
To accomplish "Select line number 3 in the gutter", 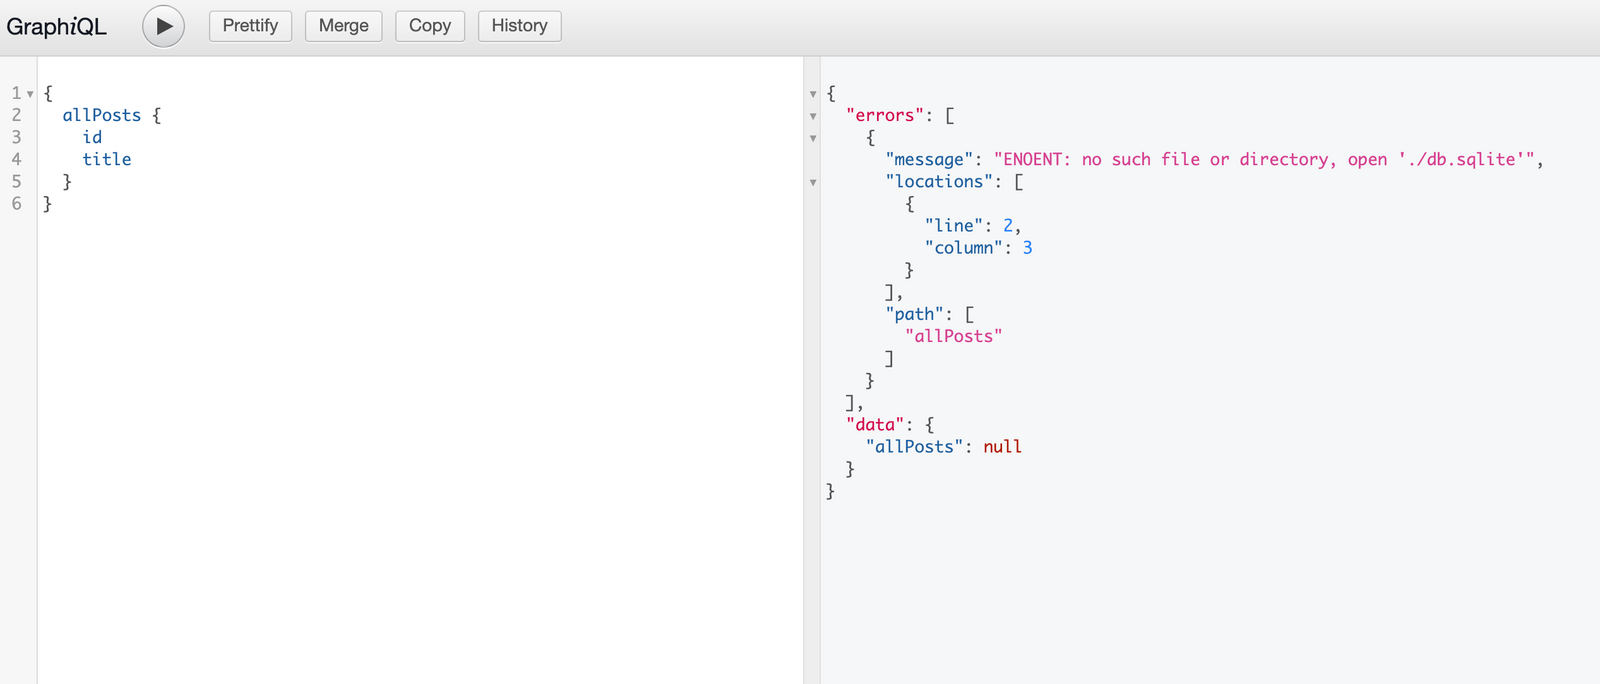I will 16,137.
